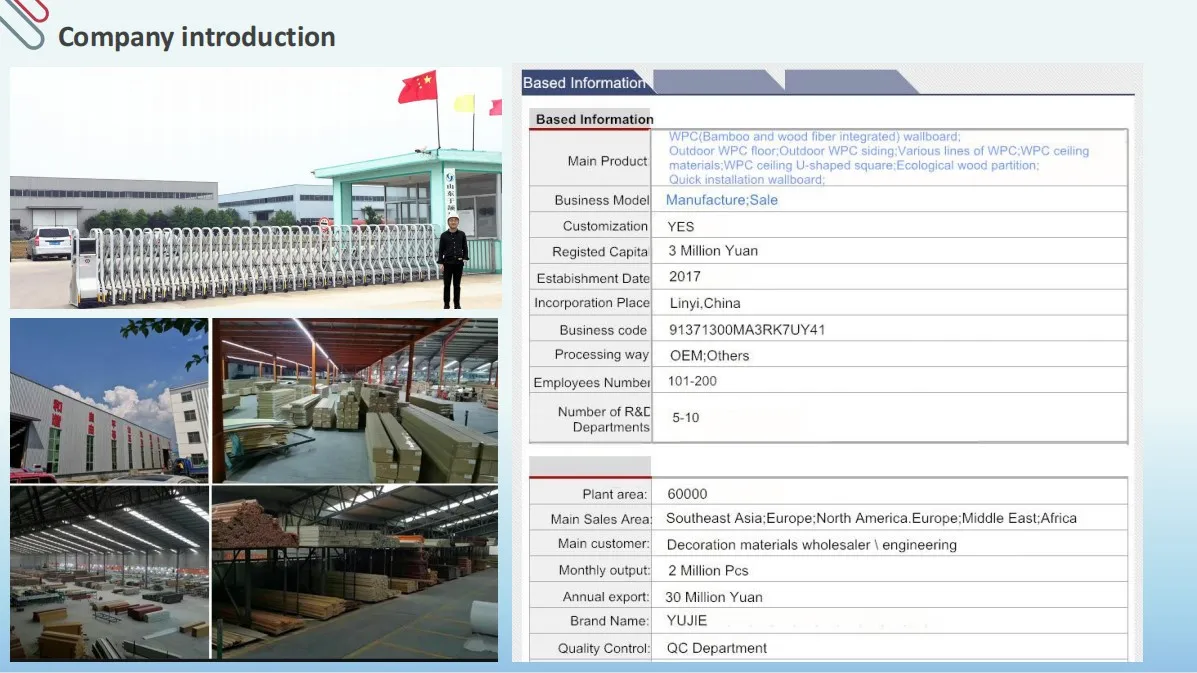The image size is (1197, 673).
Task: Click the 'Manufacture;Sale' link
Action: point(721,200)
